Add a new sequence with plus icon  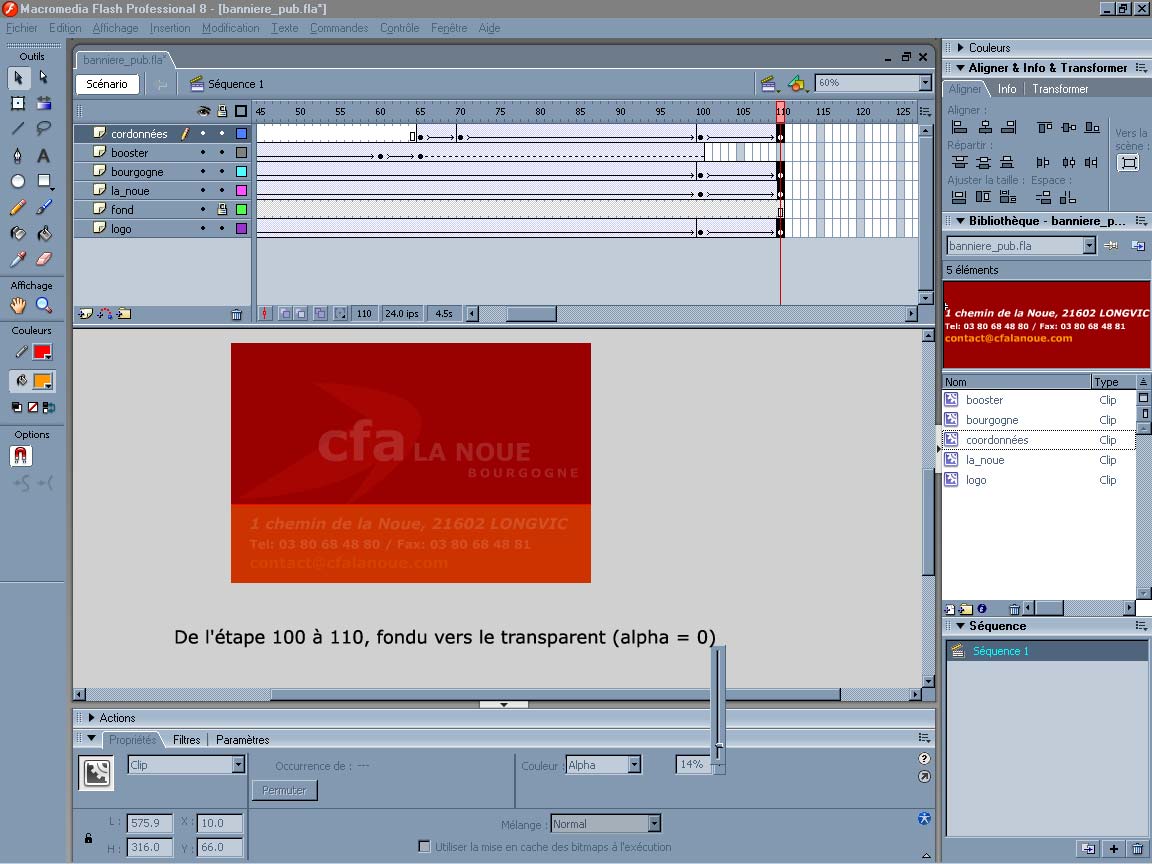click(x=1114, y=849)
